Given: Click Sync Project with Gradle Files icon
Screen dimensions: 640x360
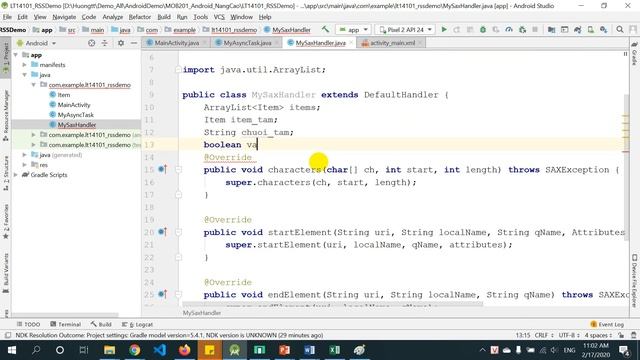Looking at the screenshot, I should [577, 29].
